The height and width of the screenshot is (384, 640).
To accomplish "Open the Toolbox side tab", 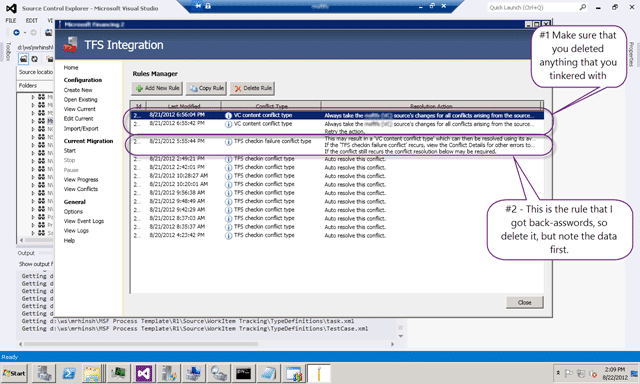I will (8, 51).
